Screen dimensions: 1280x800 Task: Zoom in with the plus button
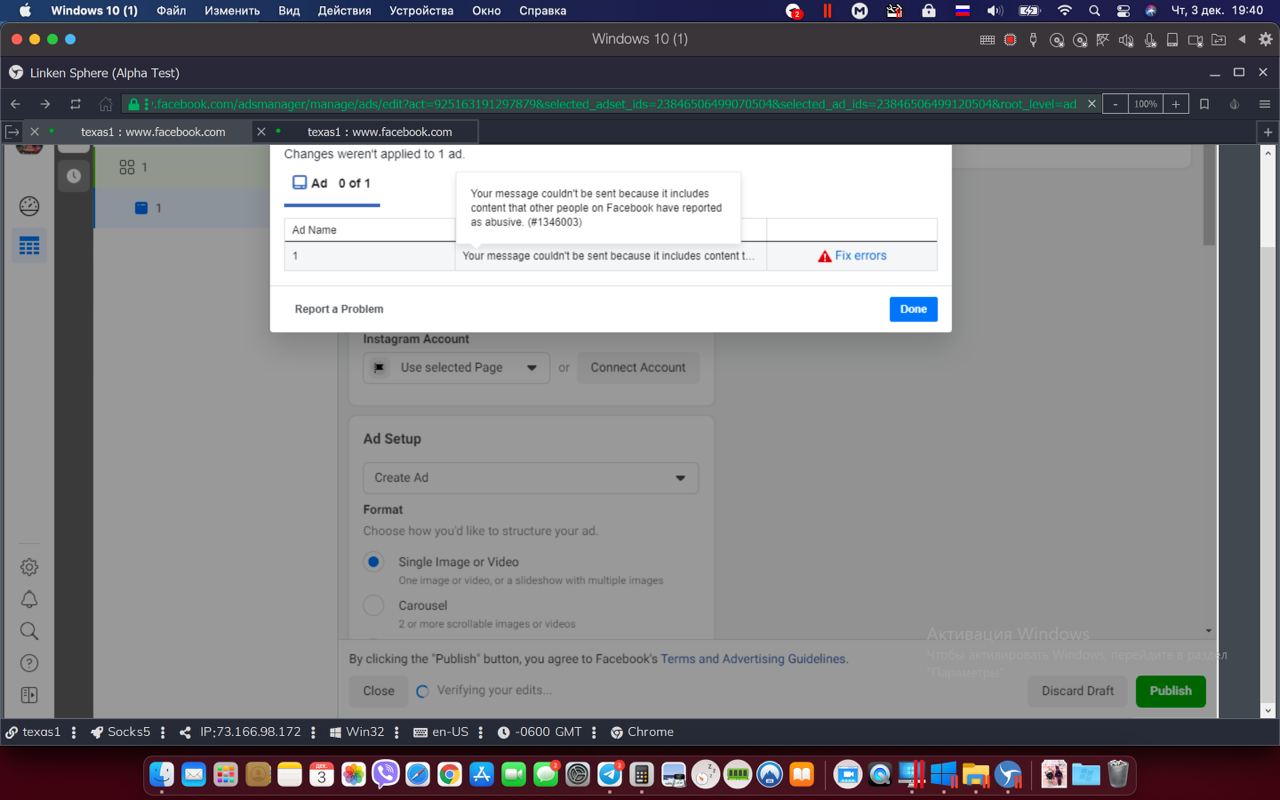click(1176, 104)
